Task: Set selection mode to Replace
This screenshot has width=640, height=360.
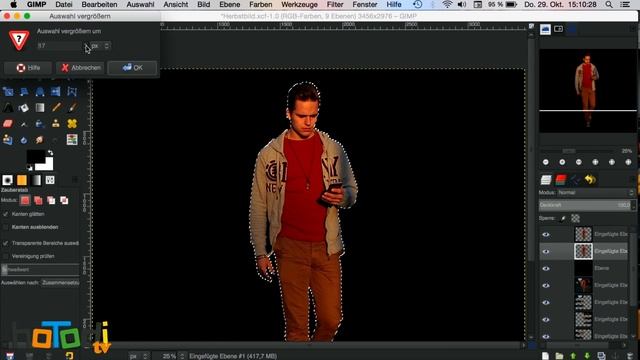Action: (25, 200)
